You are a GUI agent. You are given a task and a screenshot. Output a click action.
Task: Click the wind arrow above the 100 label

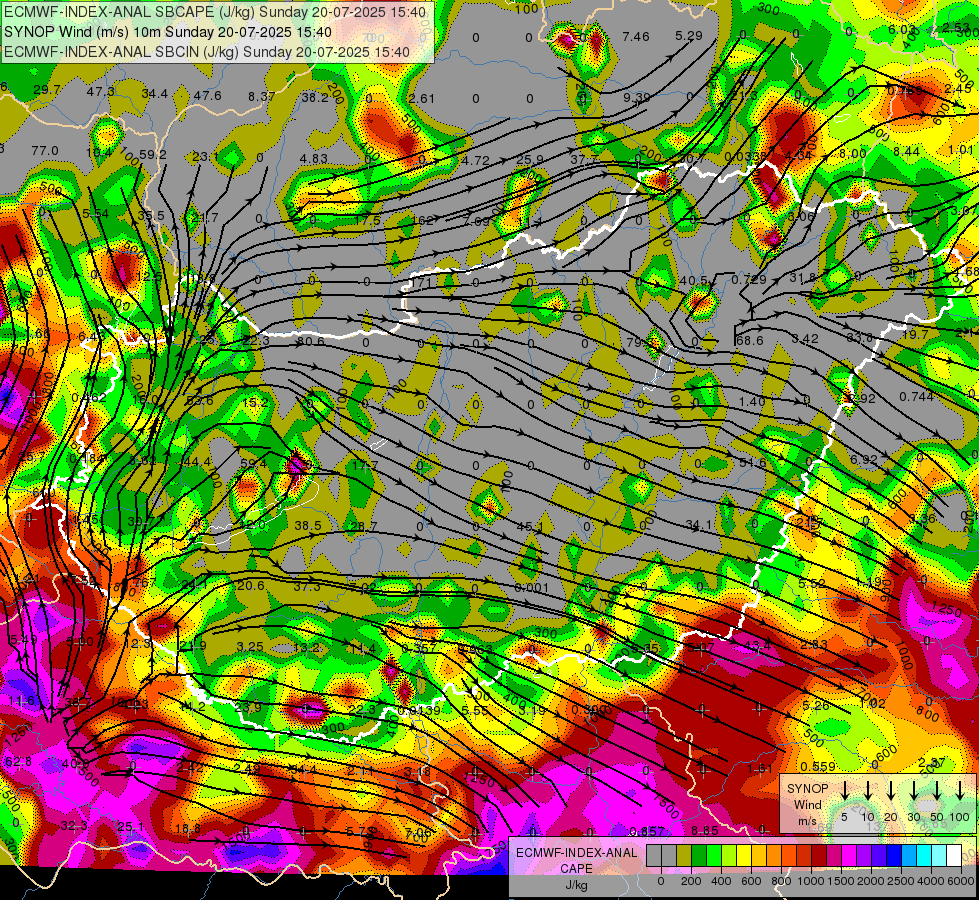point(960,791)
